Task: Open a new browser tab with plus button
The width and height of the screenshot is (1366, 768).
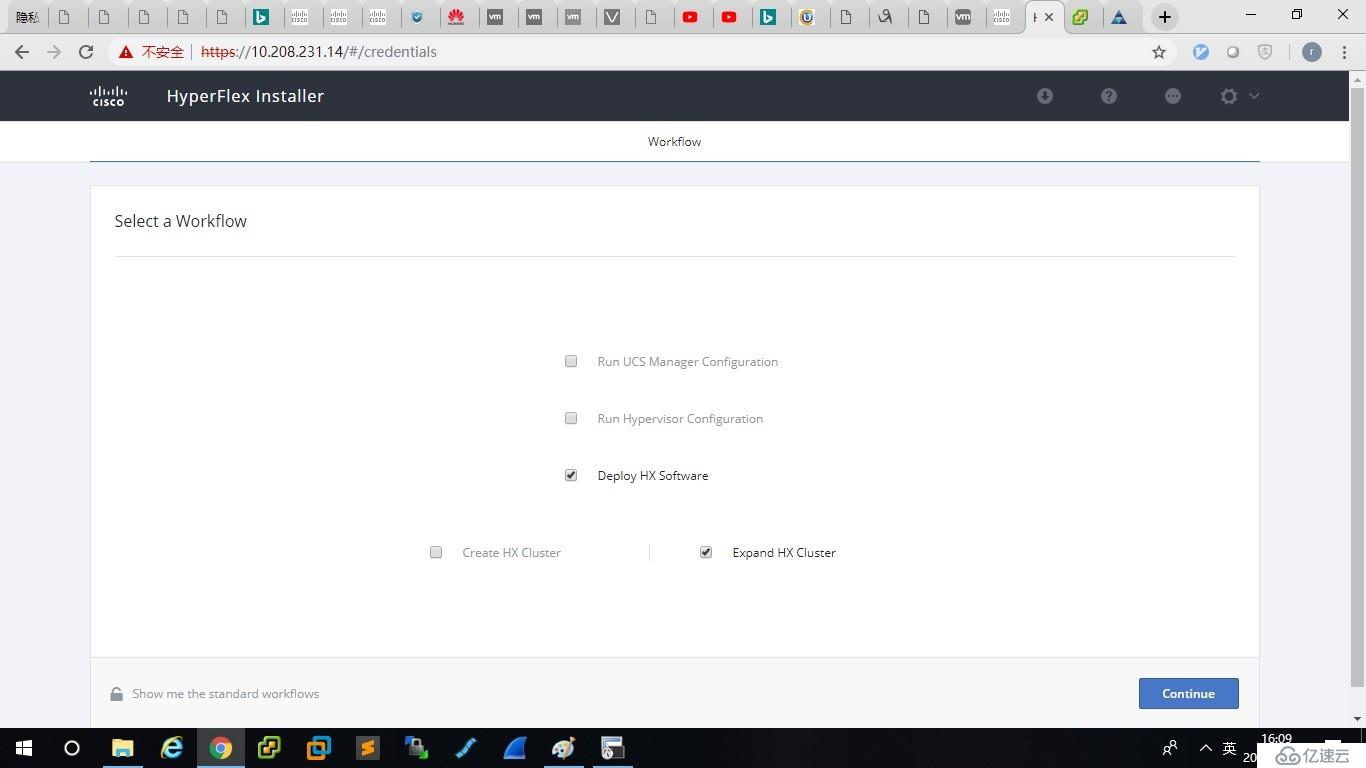Action: tap(1164, 17)
